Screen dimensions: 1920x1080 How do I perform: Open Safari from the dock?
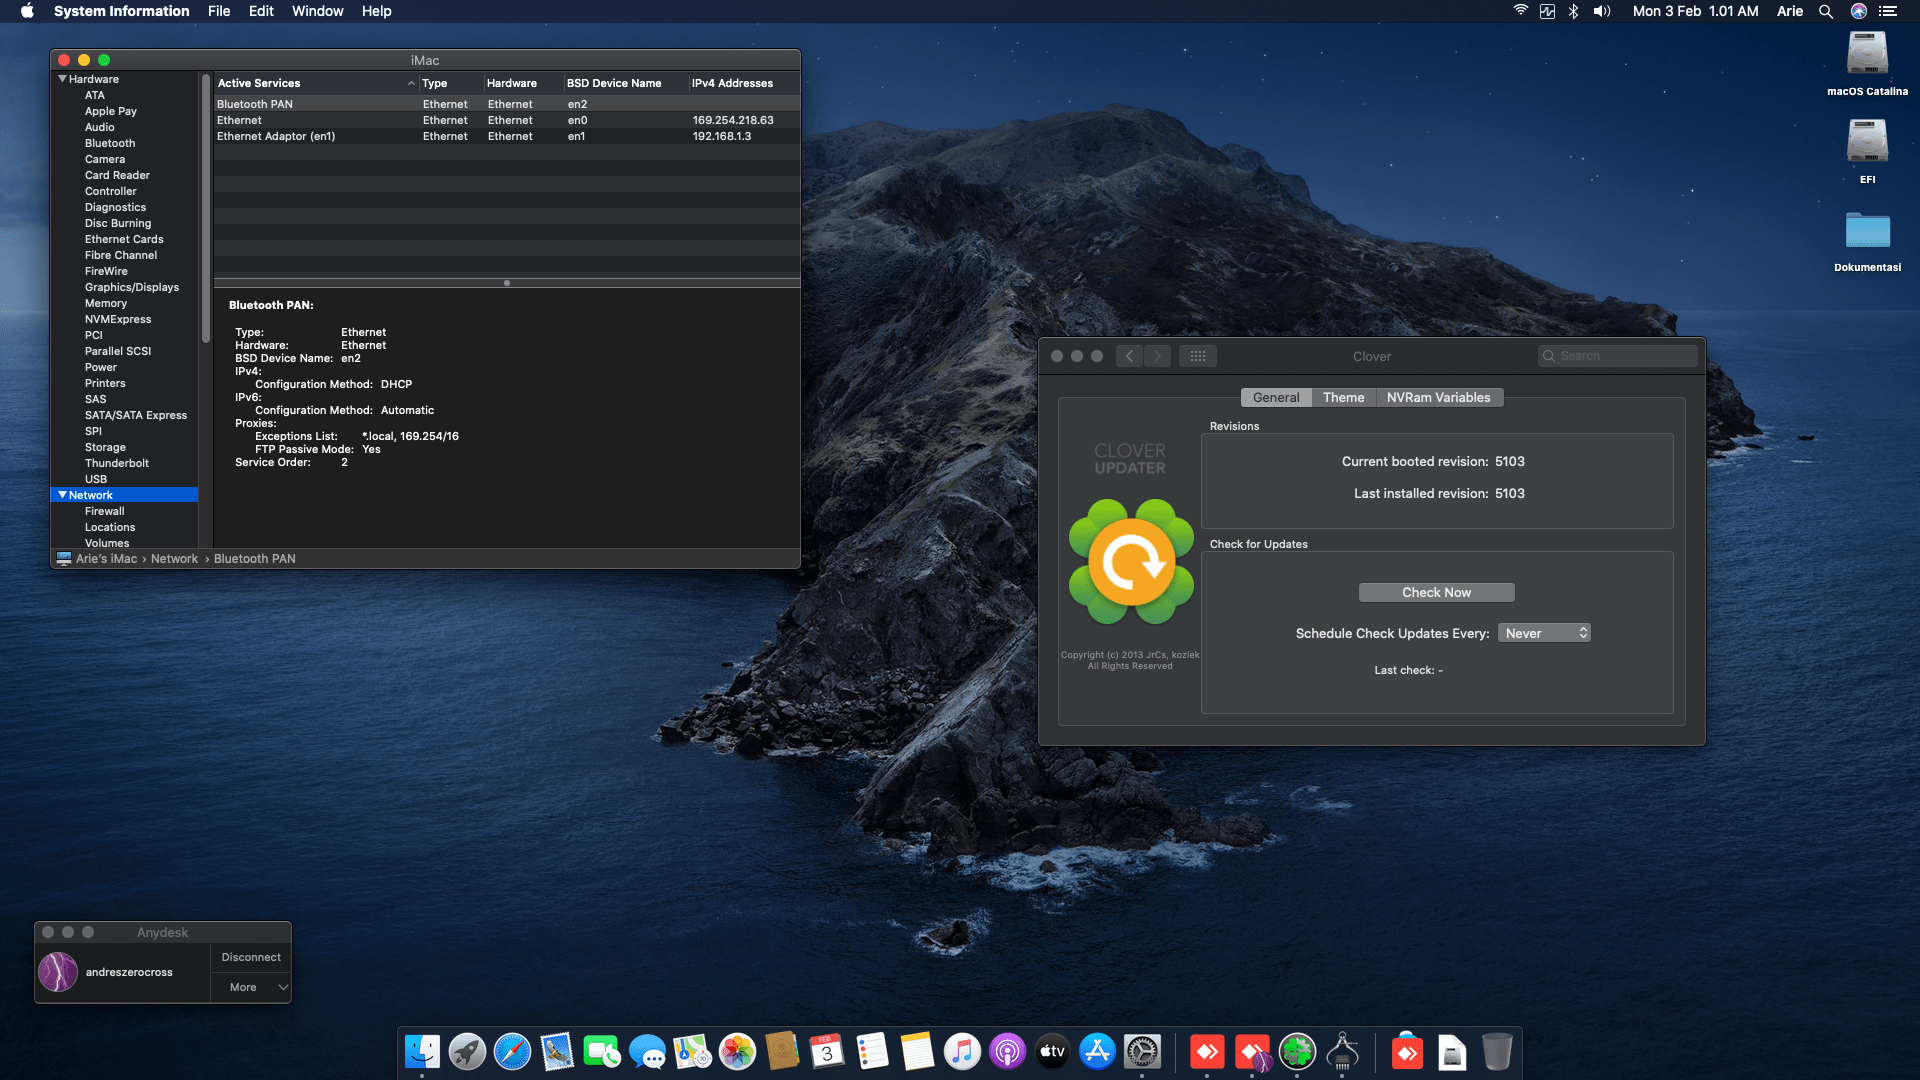pyautogui.click(x=512, y=1052)
